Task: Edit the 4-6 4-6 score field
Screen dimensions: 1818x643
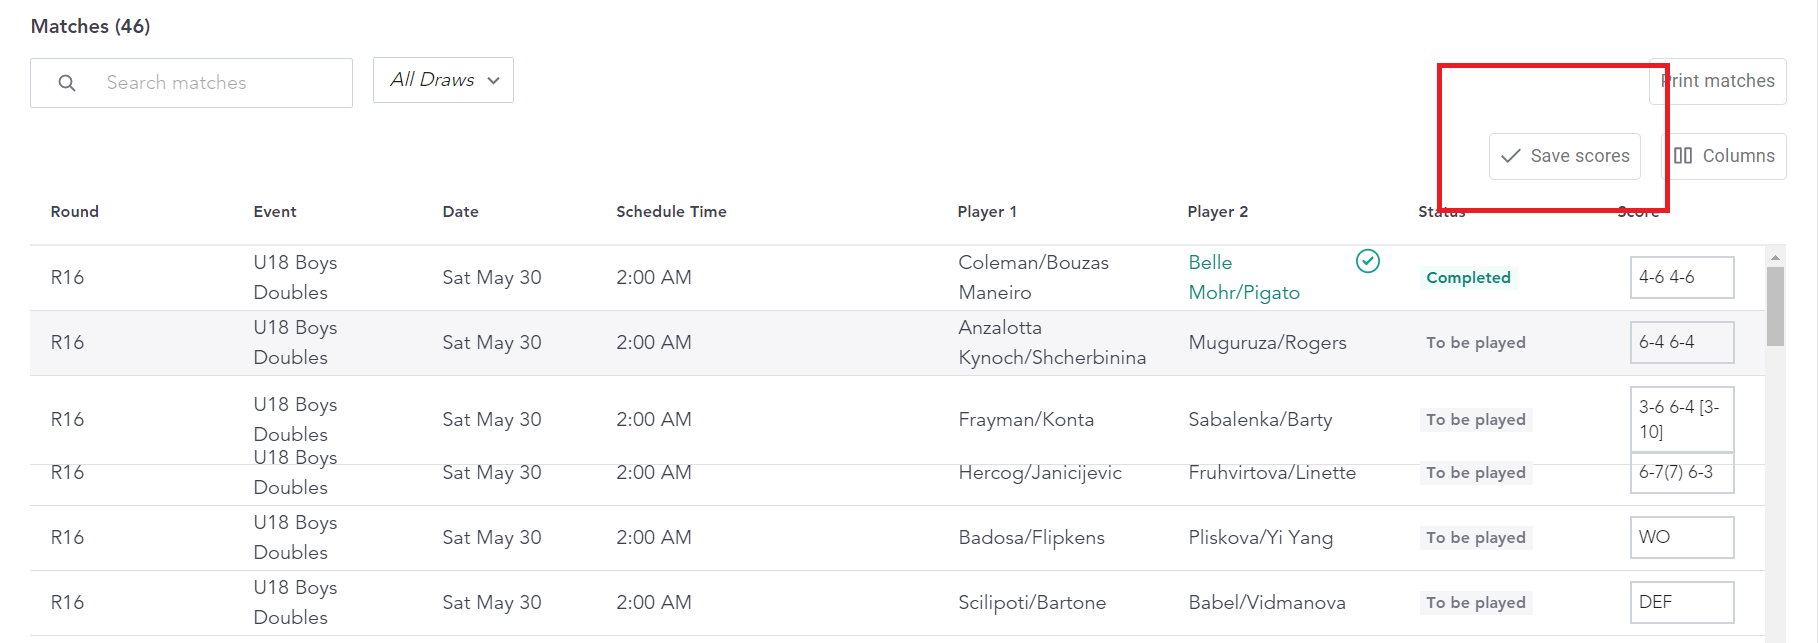Action: [1681, 277]
